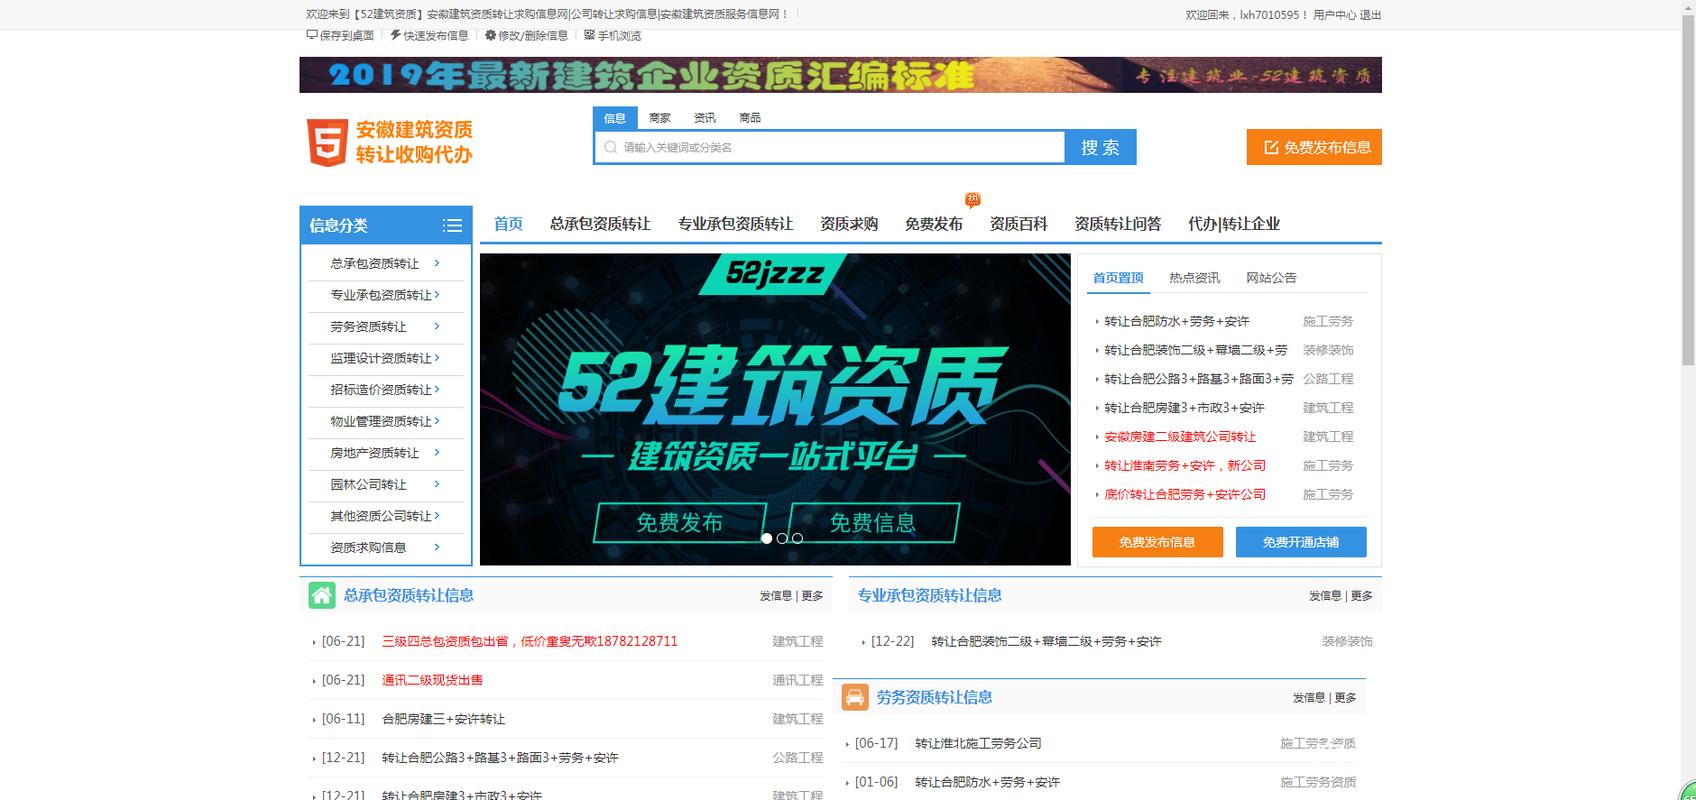Switch to 首页置顶 tab
Viewport: 1696px width, 800px height.
(x=1118, y=278)
